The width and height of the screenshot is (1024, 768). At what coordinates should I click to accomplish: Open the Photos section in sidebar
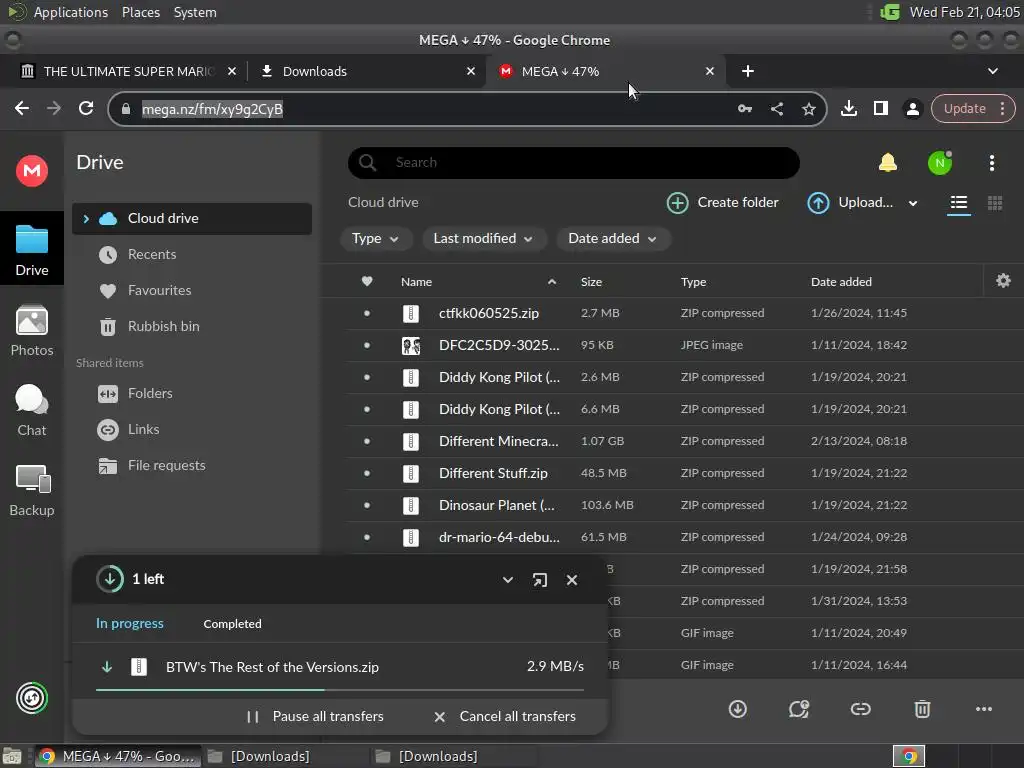point(31,331)
